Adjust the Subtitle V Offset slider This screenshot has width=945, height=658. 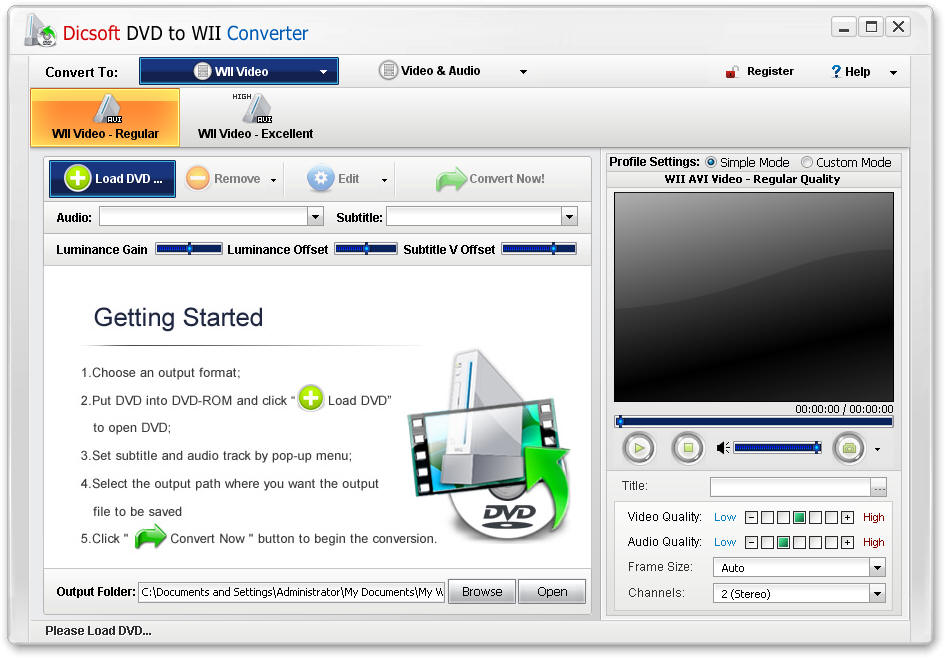(539, 249)
